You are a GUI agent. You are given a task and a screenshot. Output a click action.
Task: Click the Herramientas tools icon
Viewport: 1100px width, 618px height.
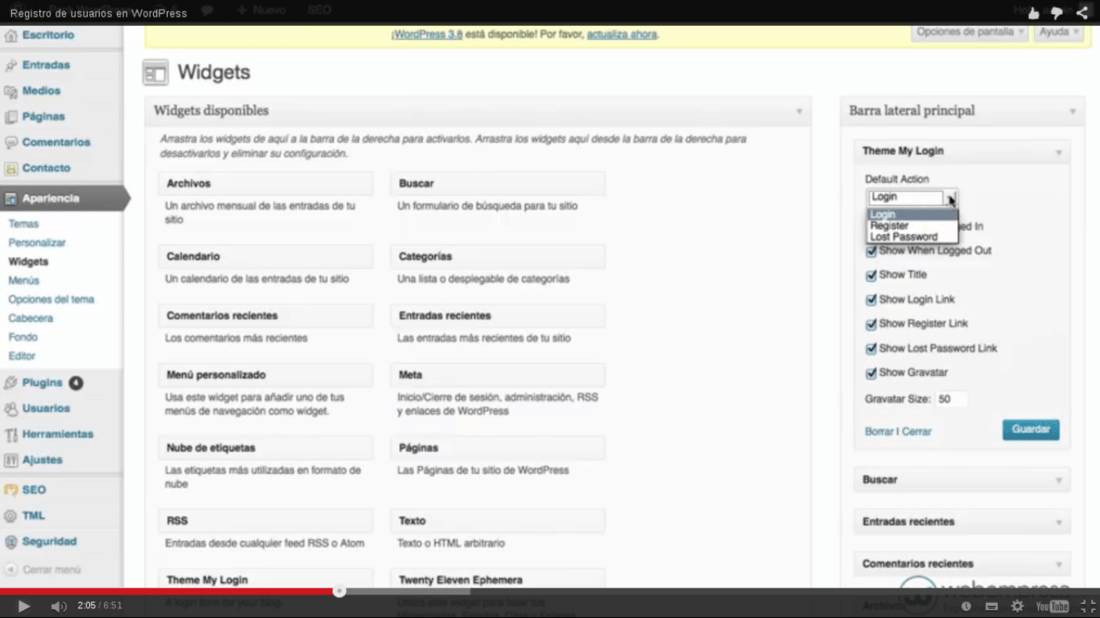[x=11, y=435]
